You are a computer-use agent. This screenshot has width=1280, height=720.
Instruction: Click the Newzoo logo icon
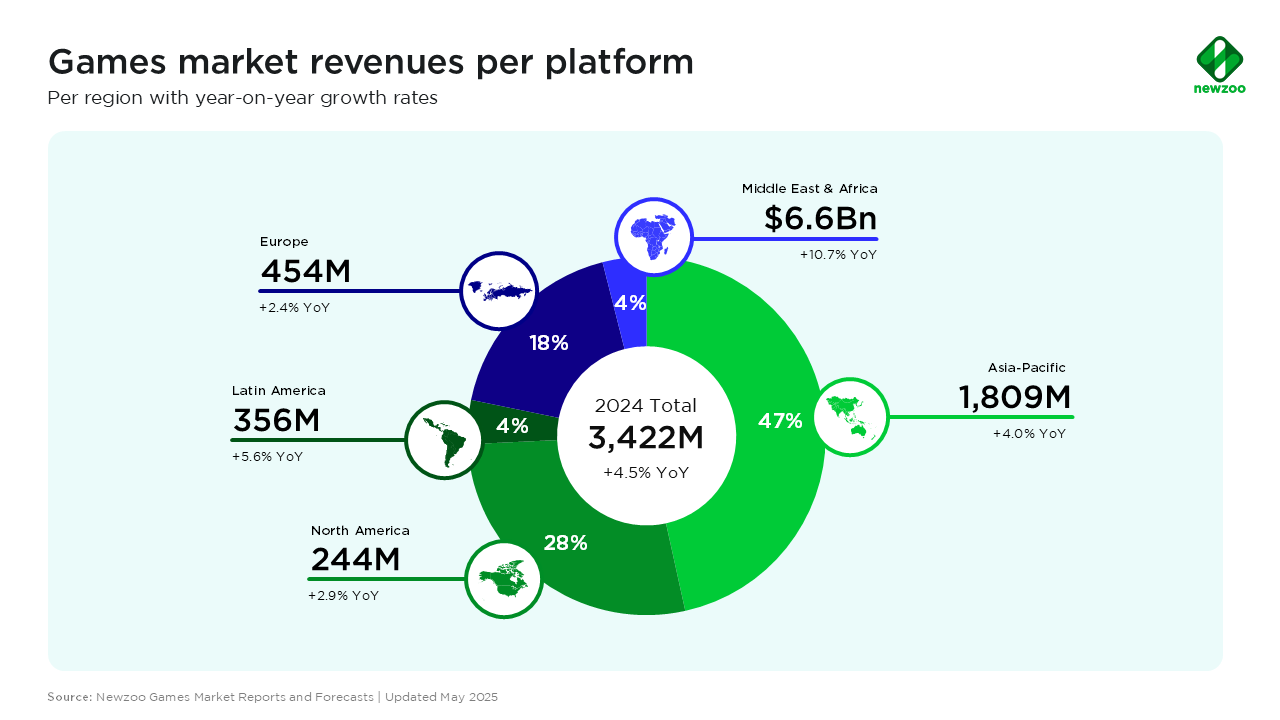pos(1219,59)
